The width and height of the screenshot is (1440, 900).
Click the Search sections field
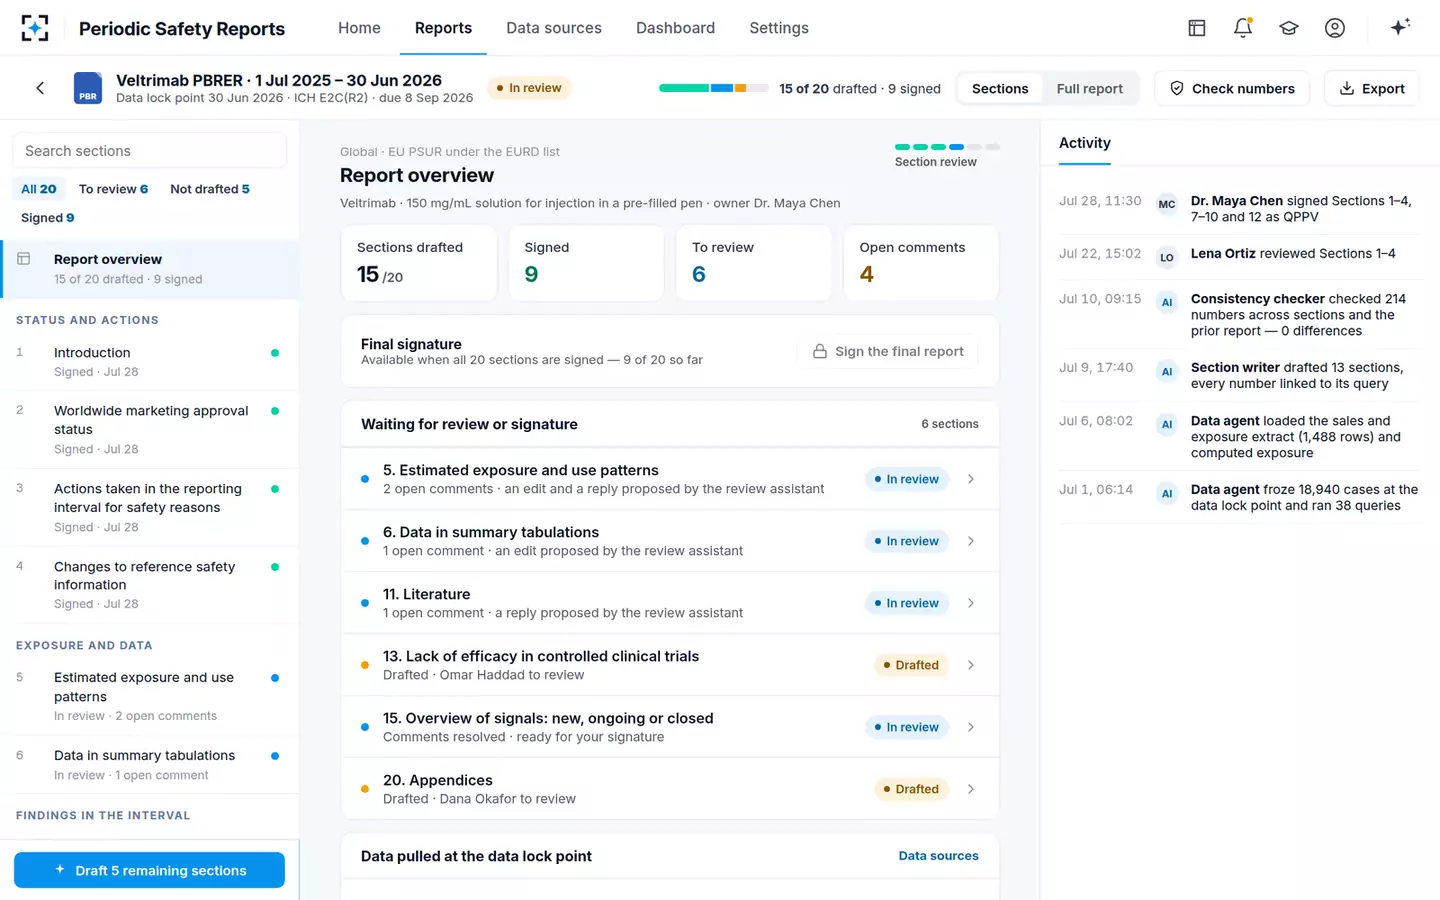(x=150, y=151)
